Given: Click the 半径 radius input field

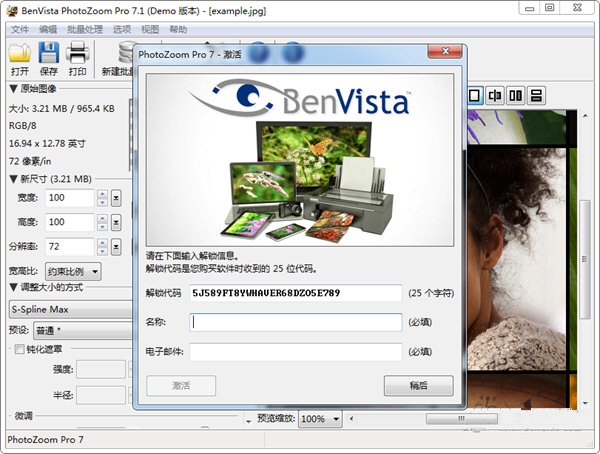Looking at the screenshot, I should point(101,395).
